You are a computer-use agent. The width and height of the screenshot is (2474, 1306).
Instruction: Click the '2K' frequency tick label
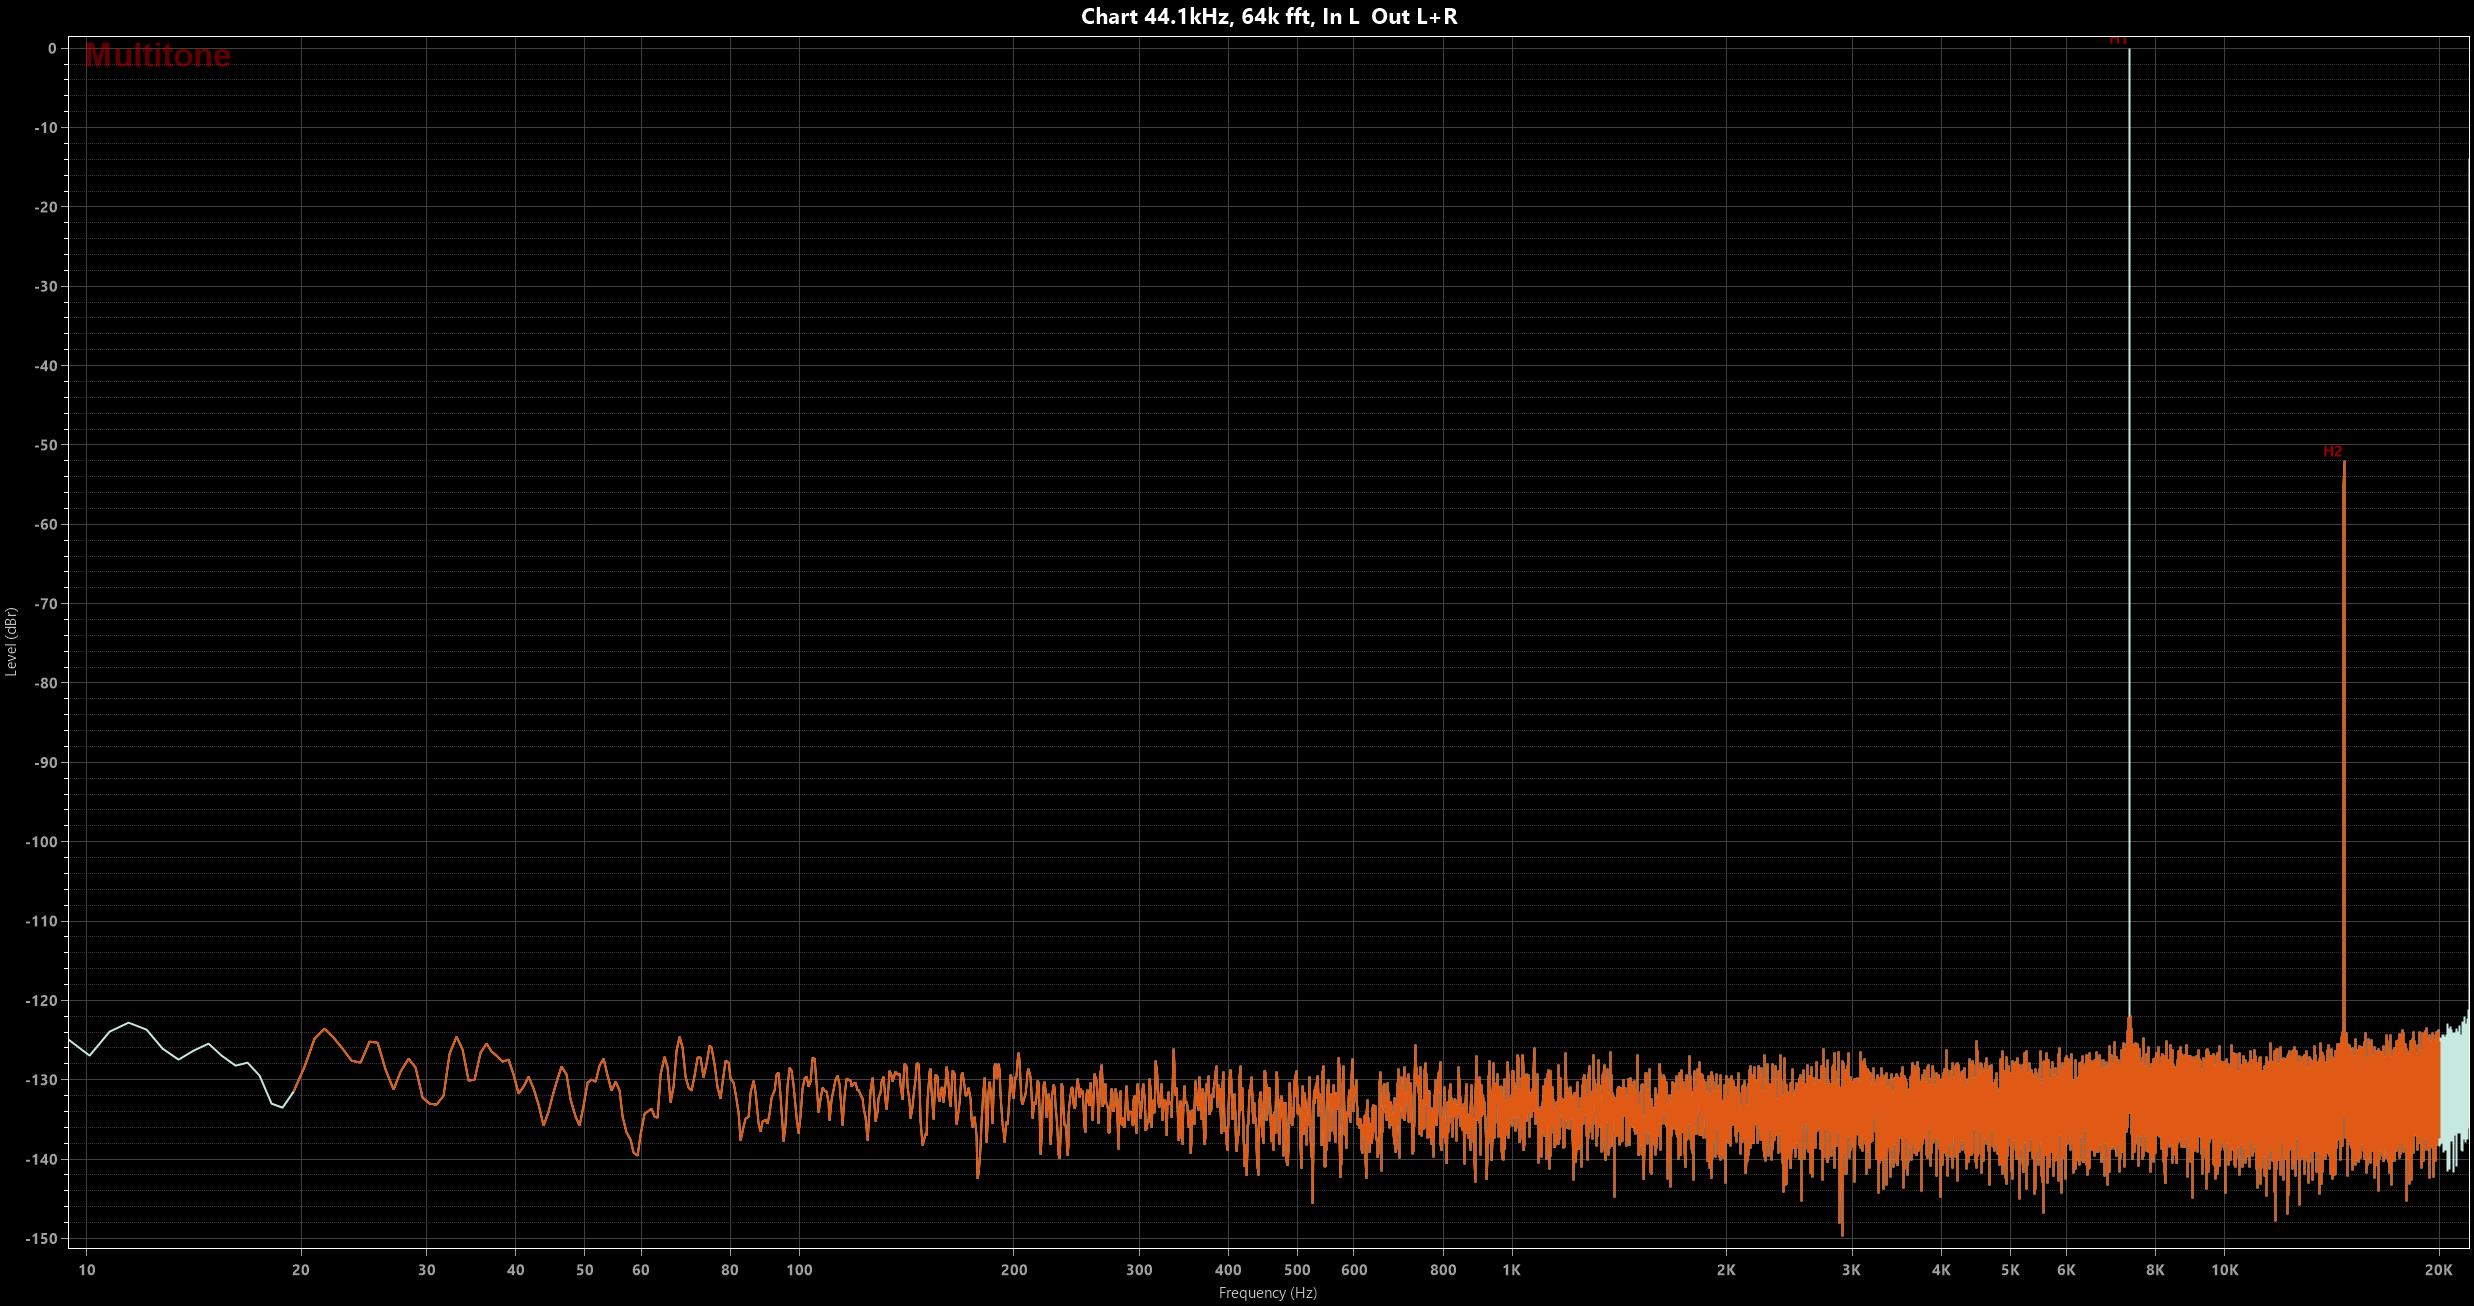(1726, 1271)
